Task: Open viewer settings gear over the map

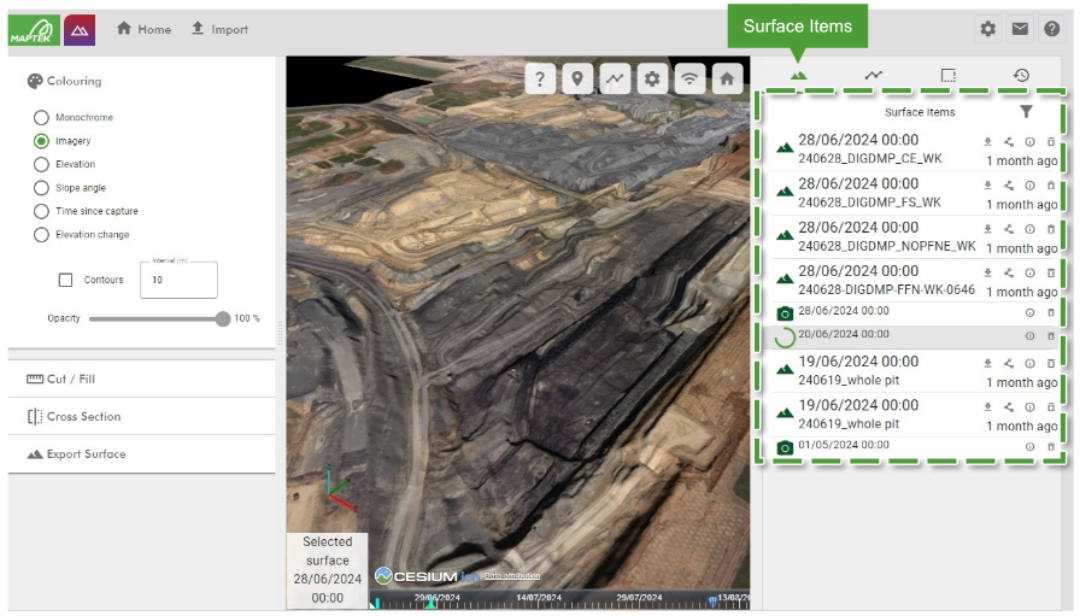Action: (x=652, y=79)
